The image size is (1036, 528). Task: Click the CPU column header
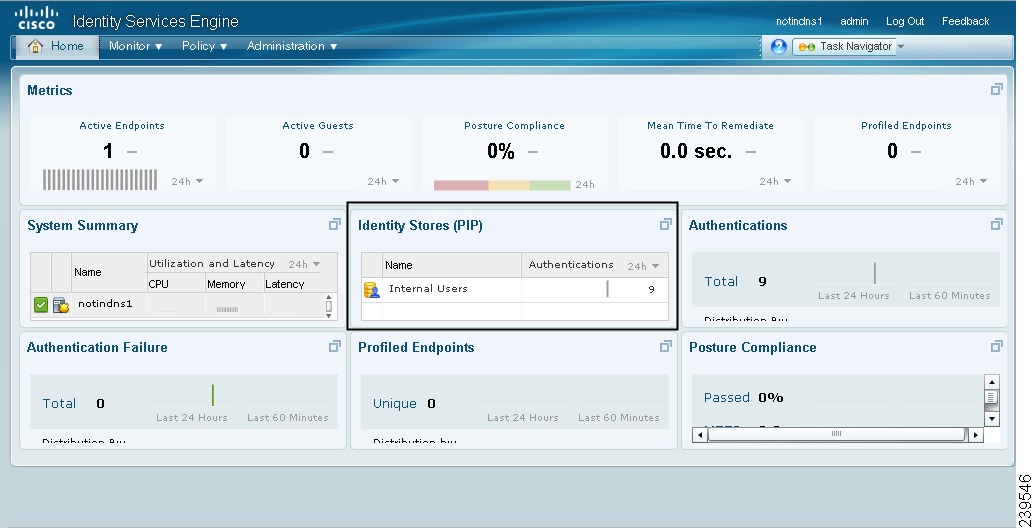tap(159, 284)
